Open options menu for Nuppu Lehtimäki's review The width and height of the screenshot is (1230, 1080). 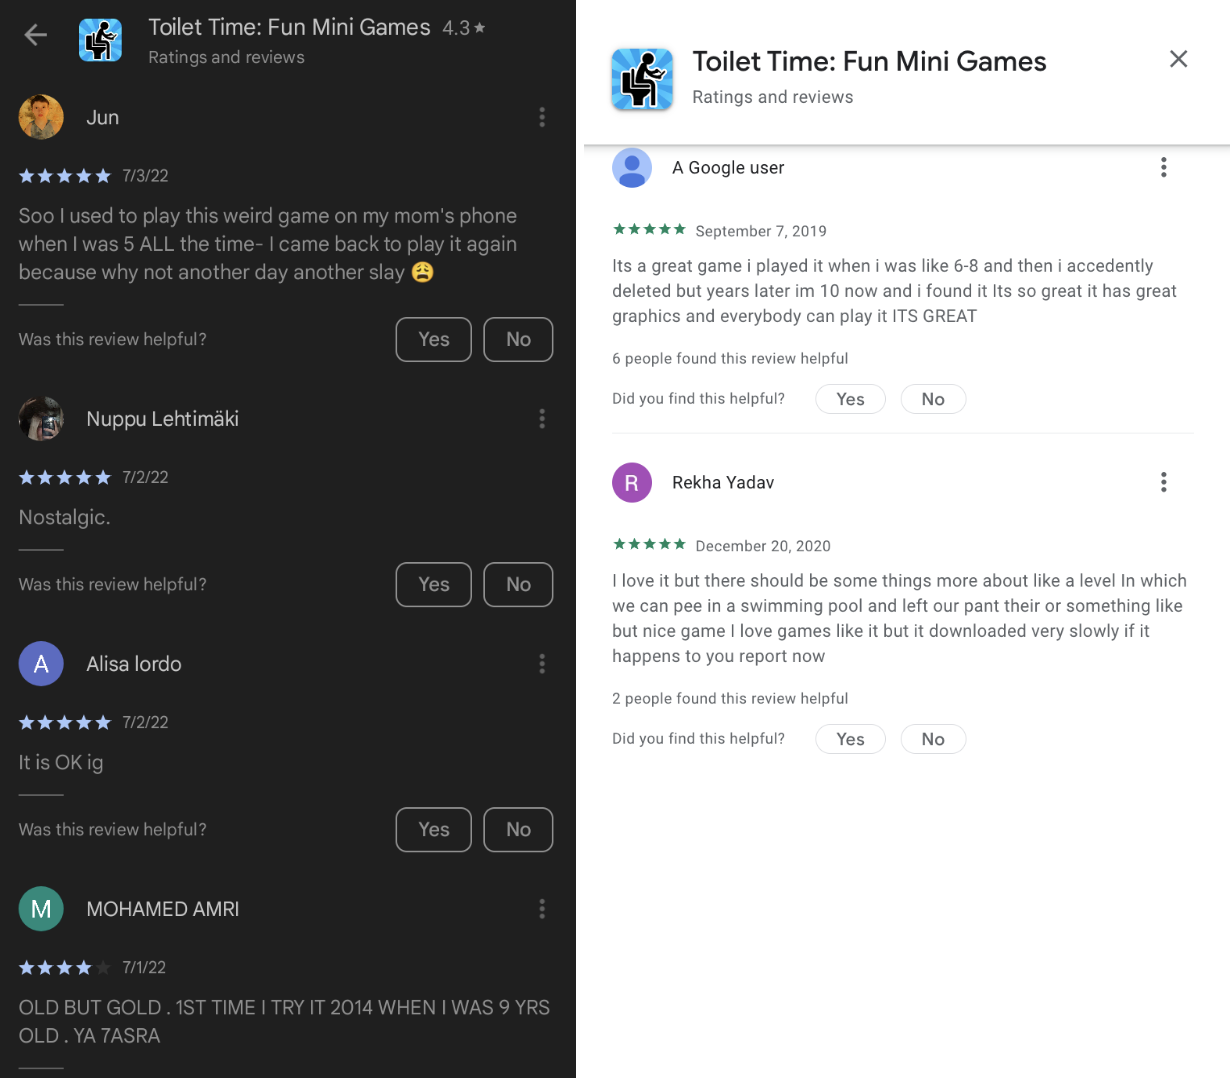tap(542, 418)
